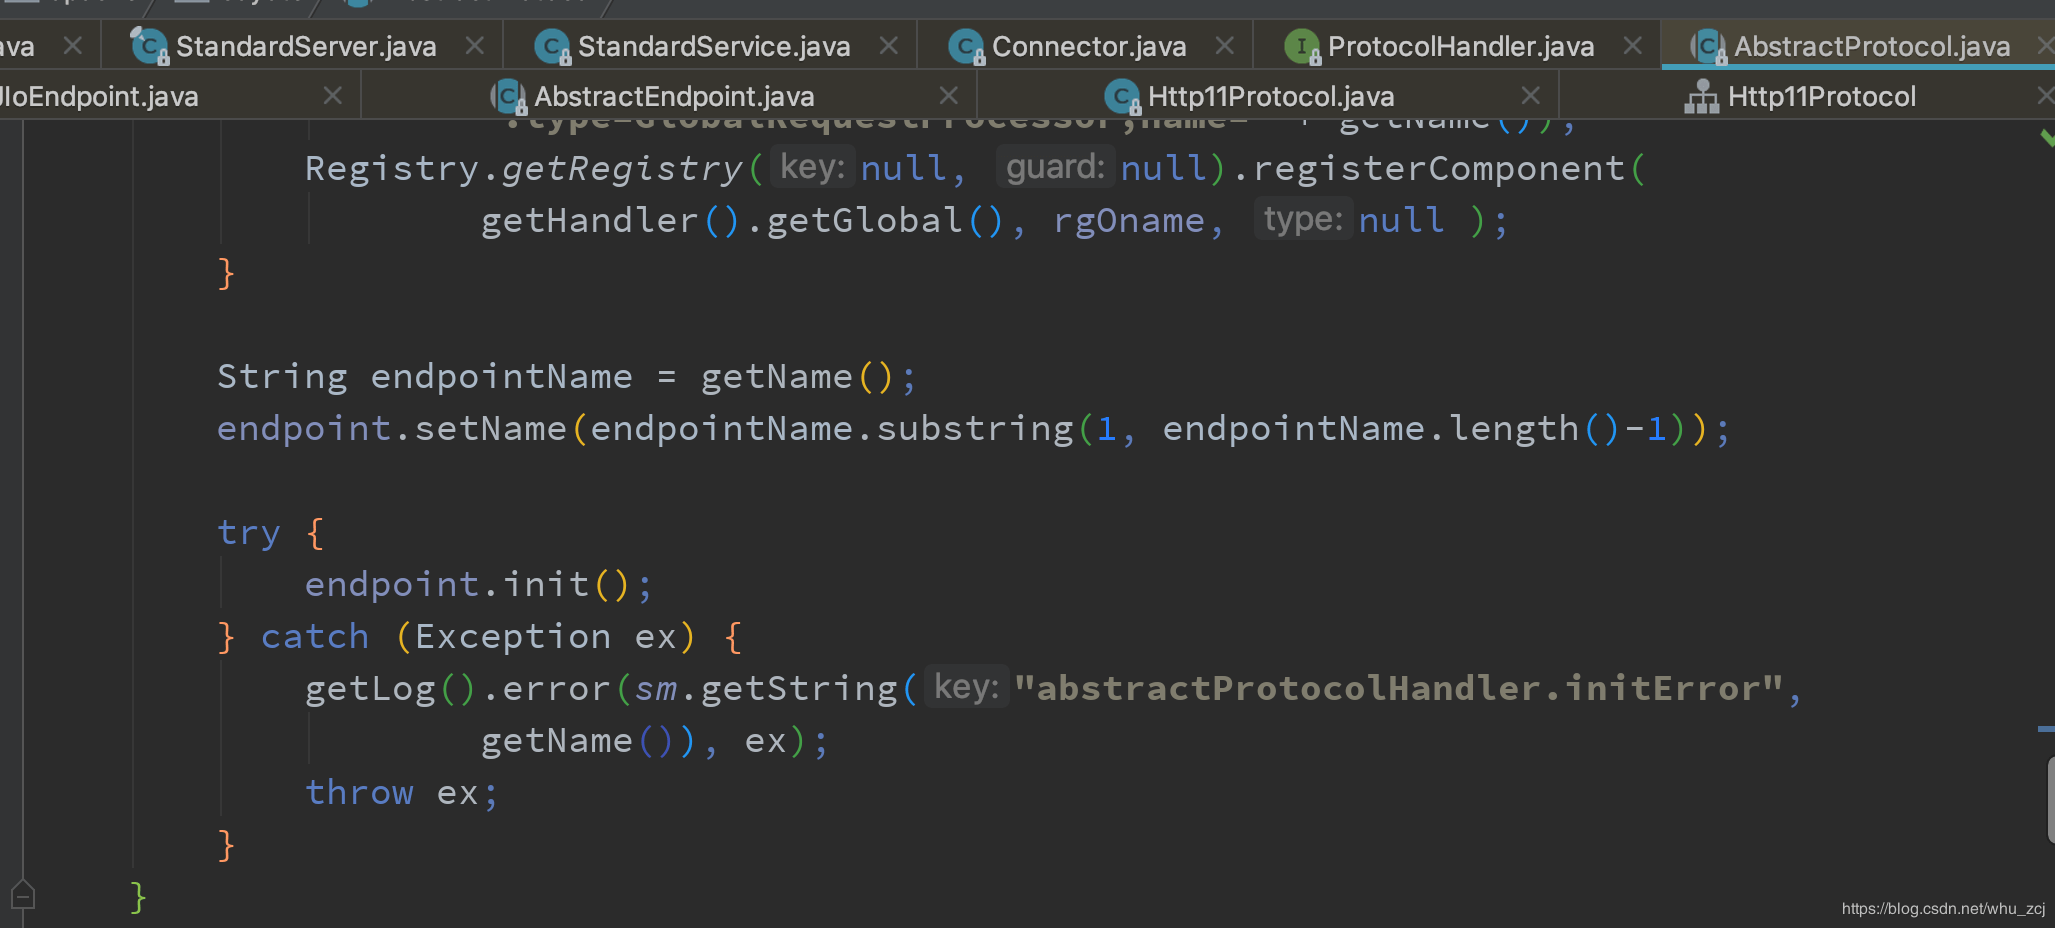Close the AbstractEndpoint.java tab
The height and width of the screenshot is (928, 2055).
(948, 96)
